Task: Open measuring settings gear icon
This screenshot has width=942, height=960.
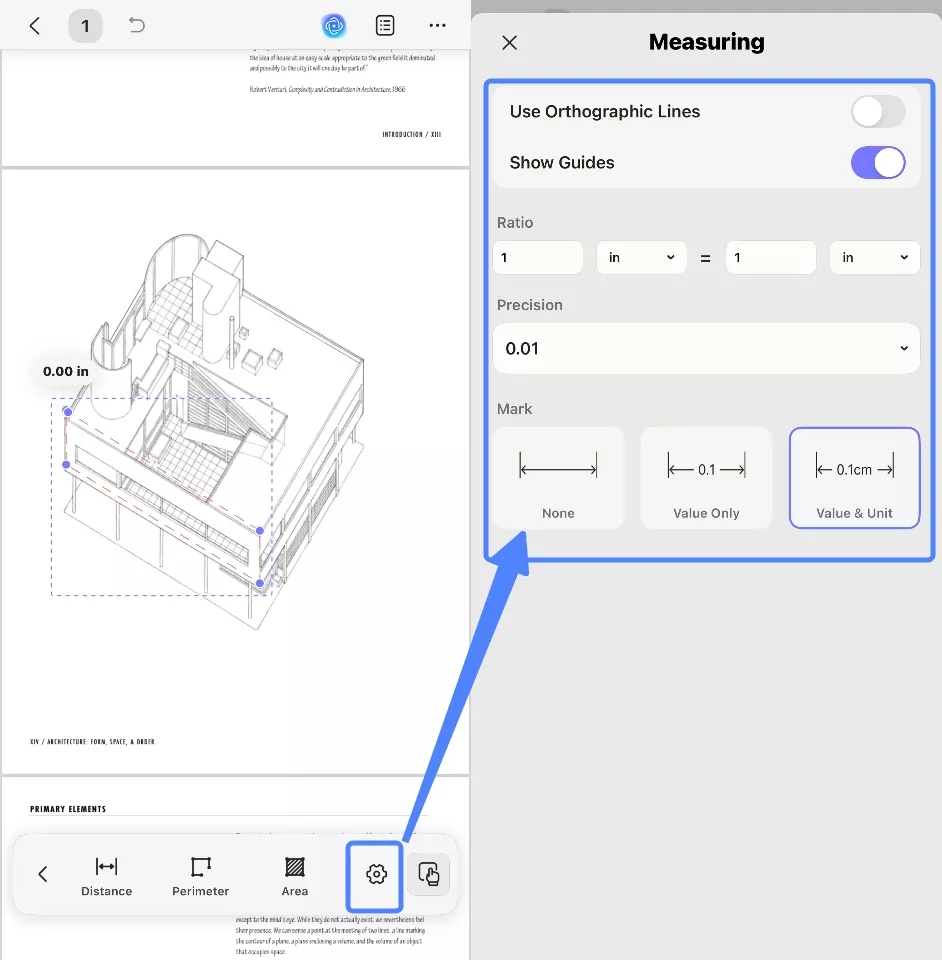Action: pyautogui.click(x=376, y=874)
